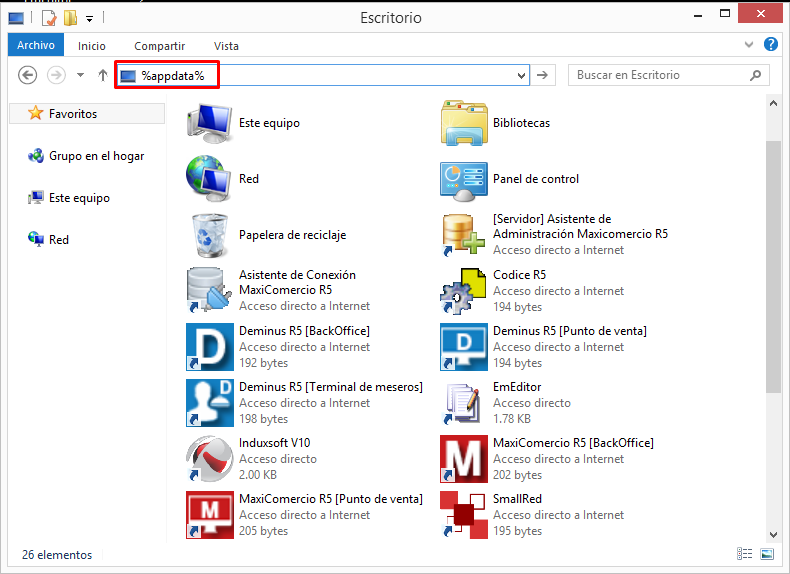Switch to the Inicio ribbon tab
The image size is (790, 574).
click(x=92, y=46)
